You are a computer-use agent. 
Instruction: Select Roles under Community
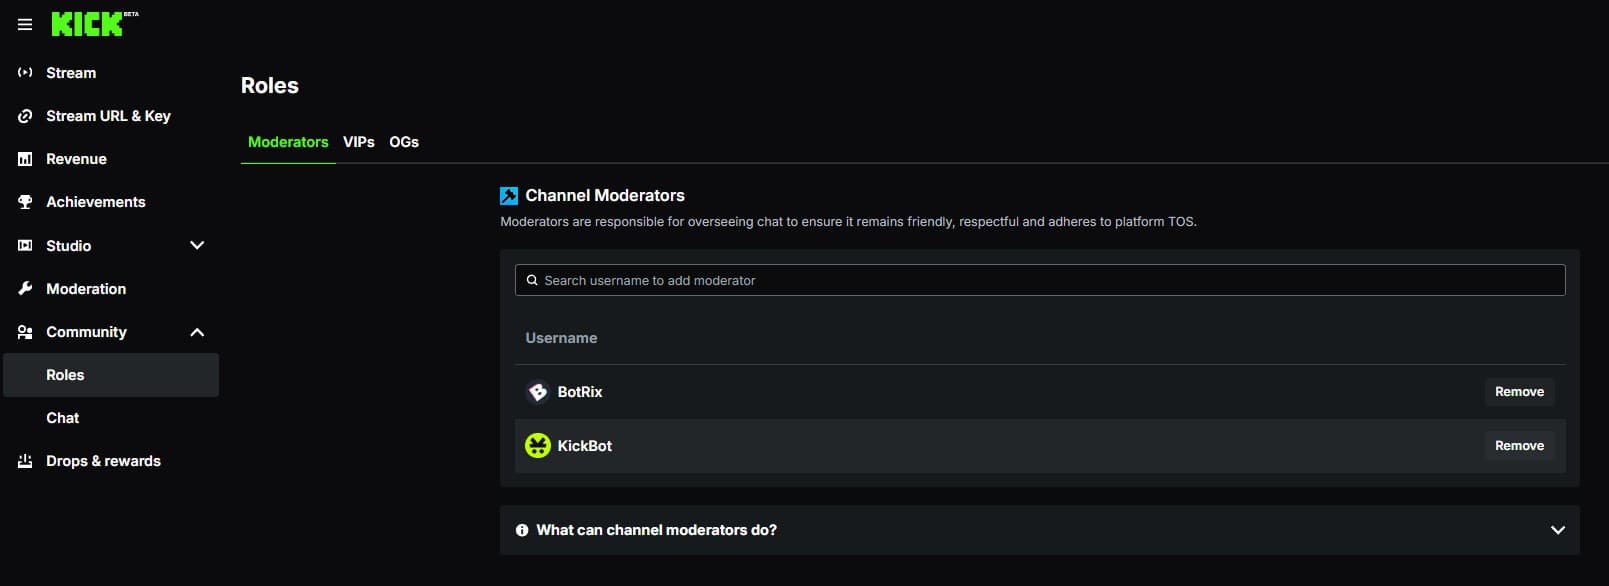[111, 375]
